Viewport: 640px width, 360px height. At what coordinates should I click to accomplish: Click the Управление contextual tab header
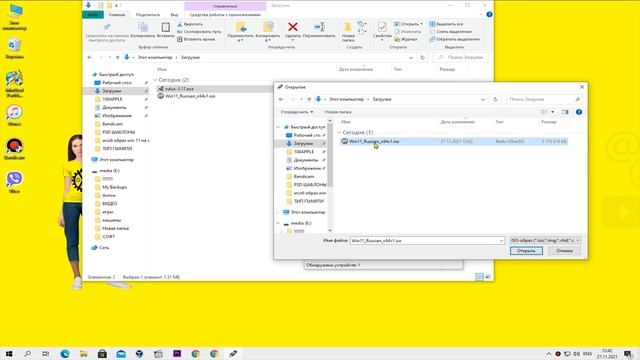(225, 6)
